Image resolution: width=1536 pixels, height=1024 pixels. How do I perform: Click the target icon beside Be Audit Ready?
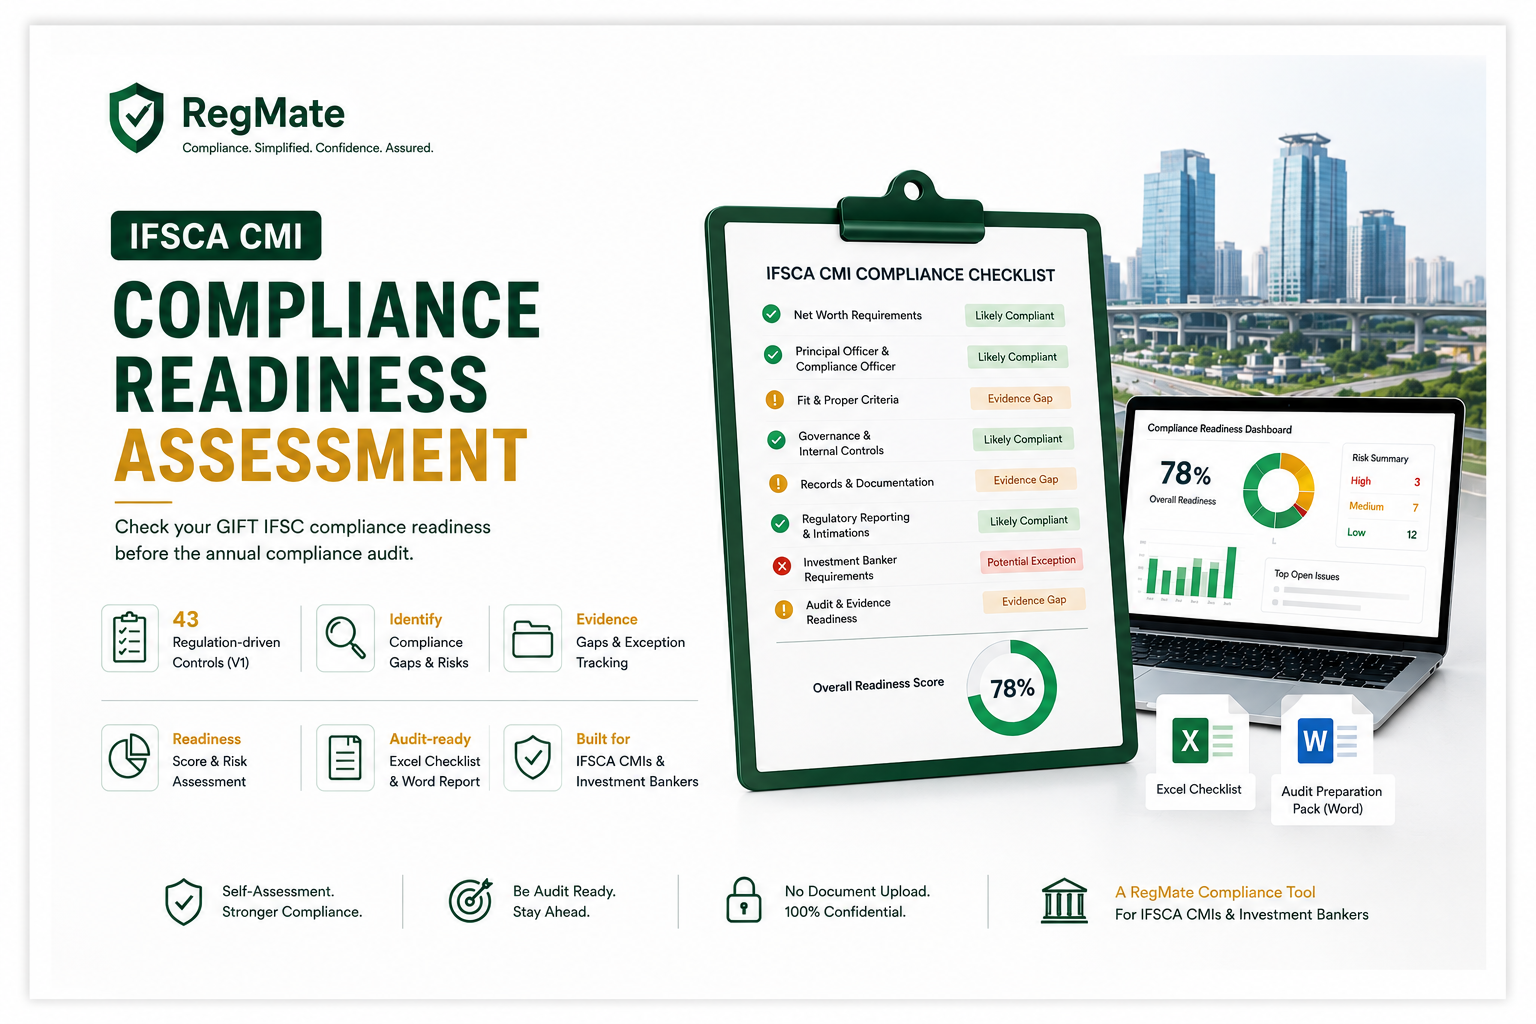(x=471, y=900)
